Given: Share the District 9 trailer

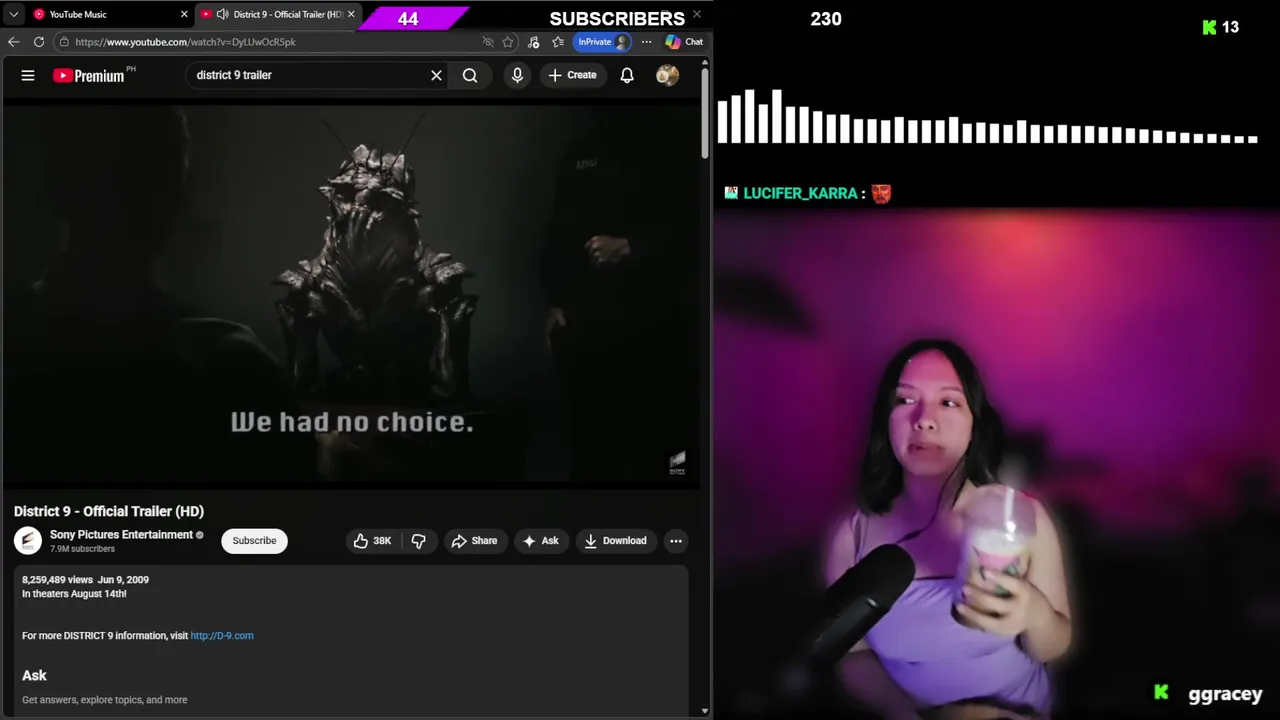Looking at the screenshot, I should 474,541.
